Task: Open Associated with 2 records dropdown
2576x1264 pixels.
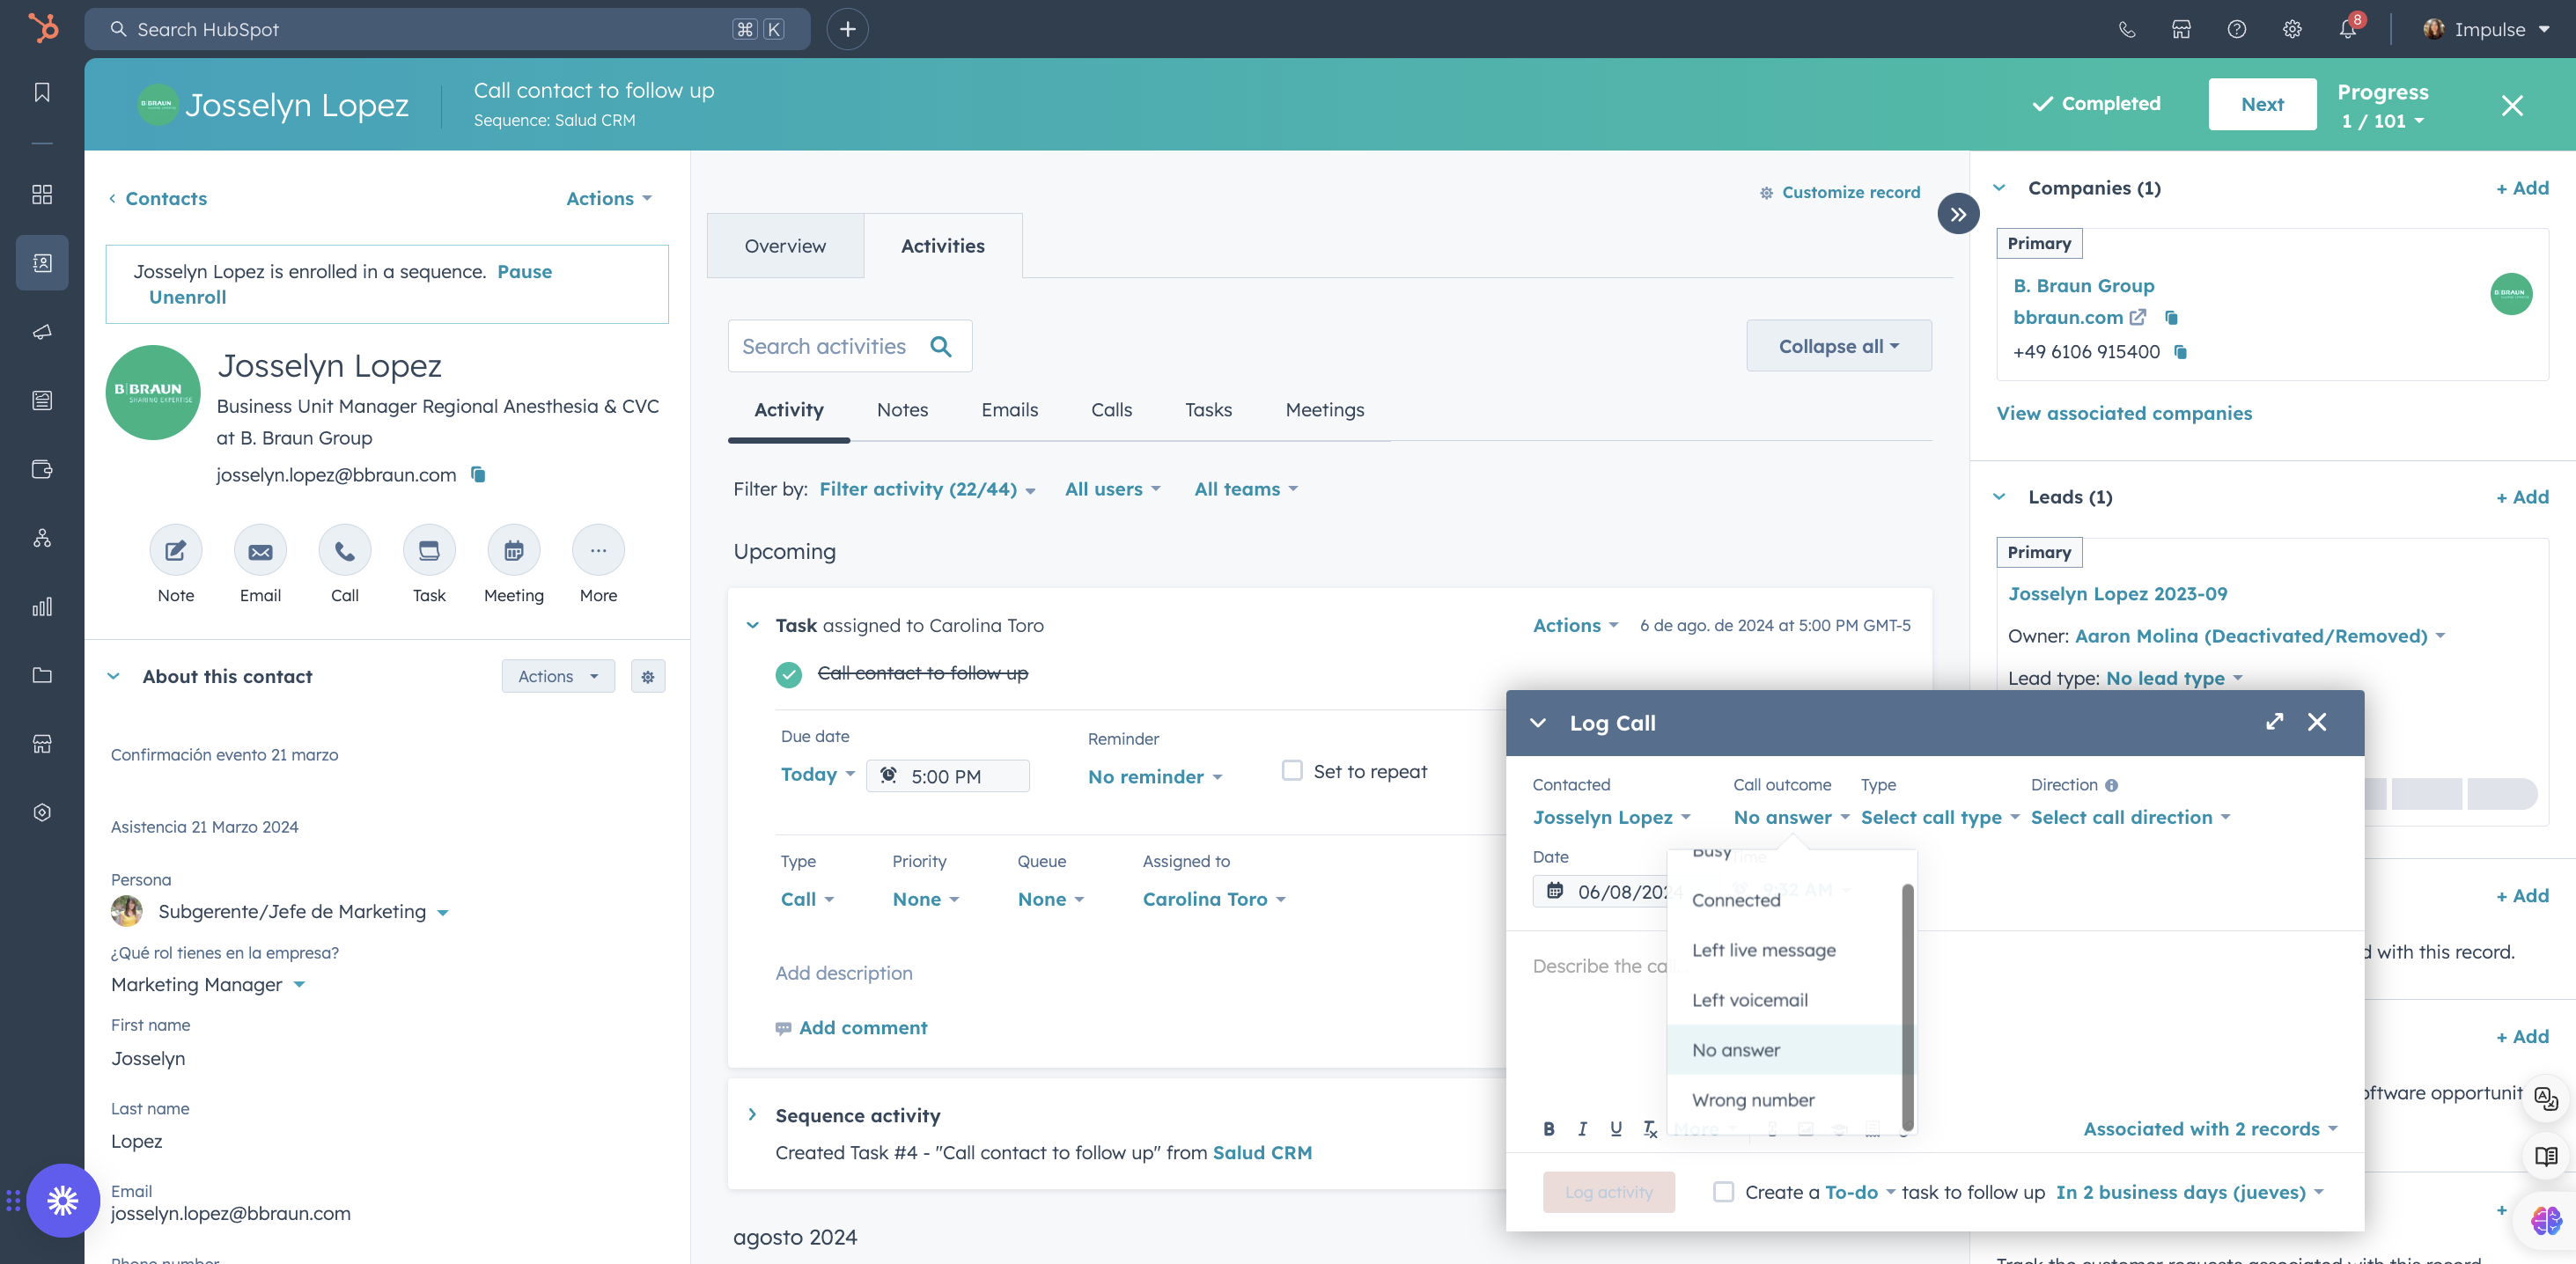Action: pyautogui.click(x=2210, y=1129)
